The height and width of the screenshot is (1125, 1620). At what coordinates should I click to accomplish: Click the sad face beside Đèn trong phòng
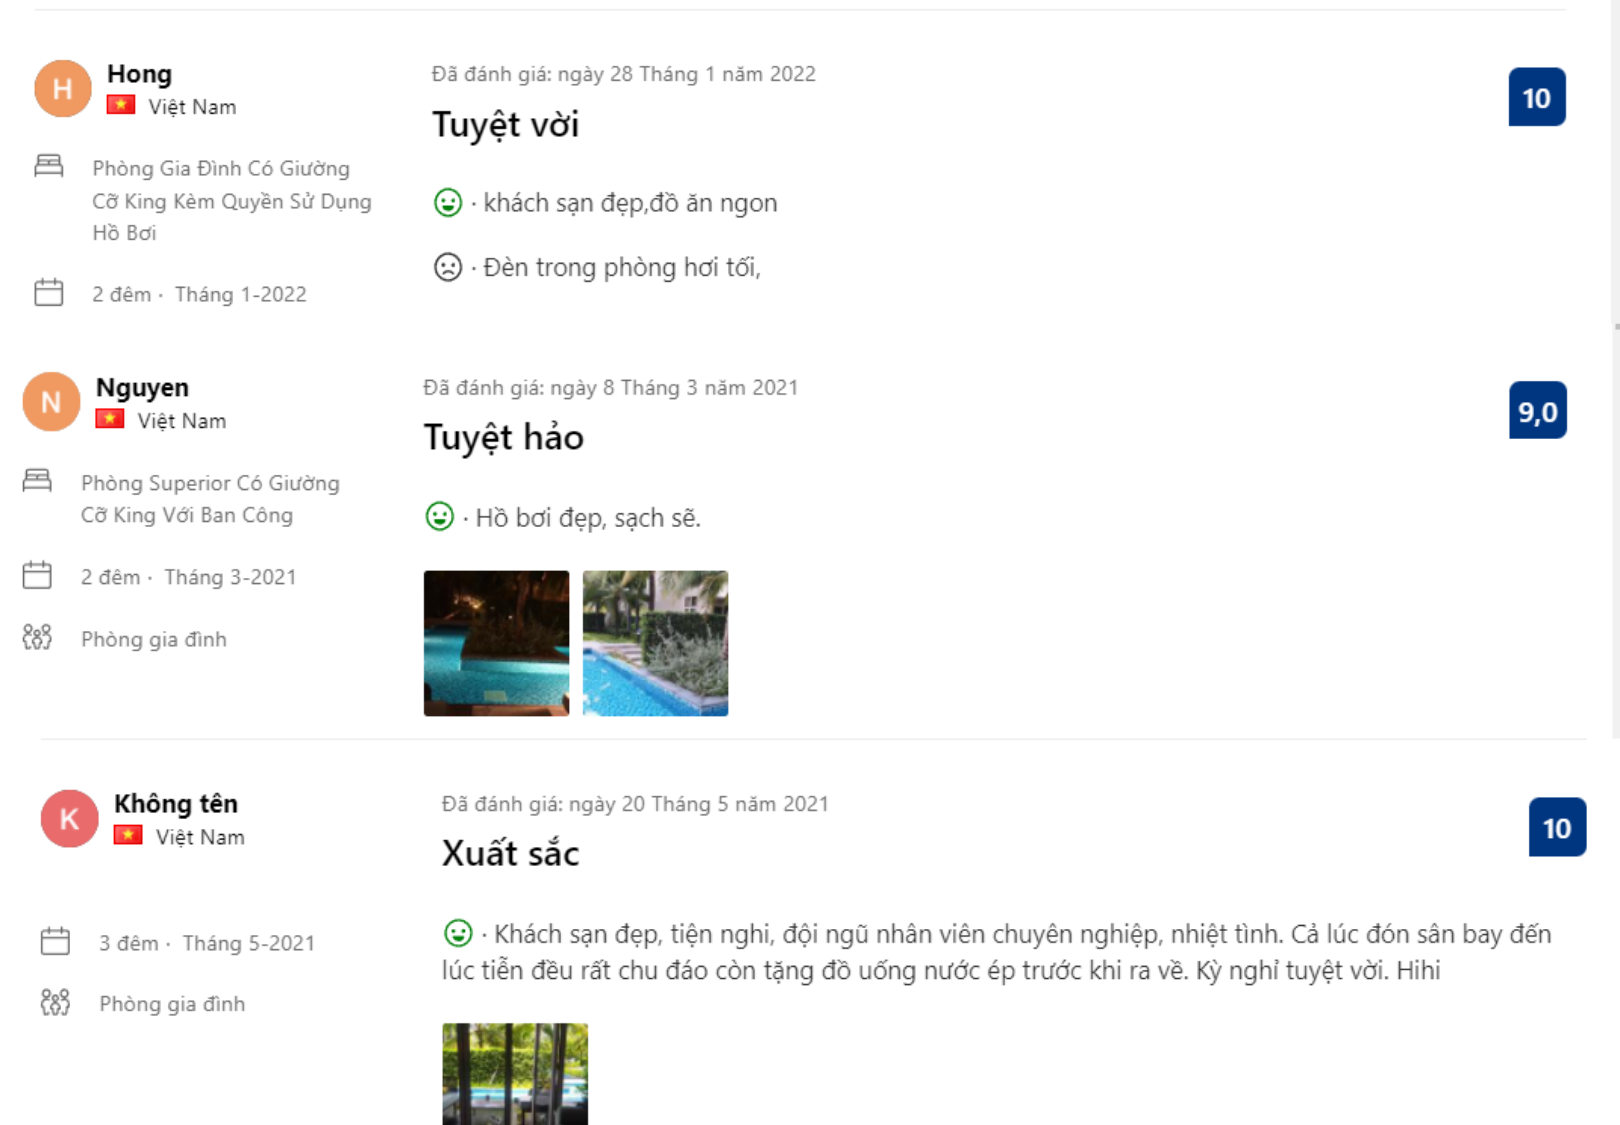point(448,267)
